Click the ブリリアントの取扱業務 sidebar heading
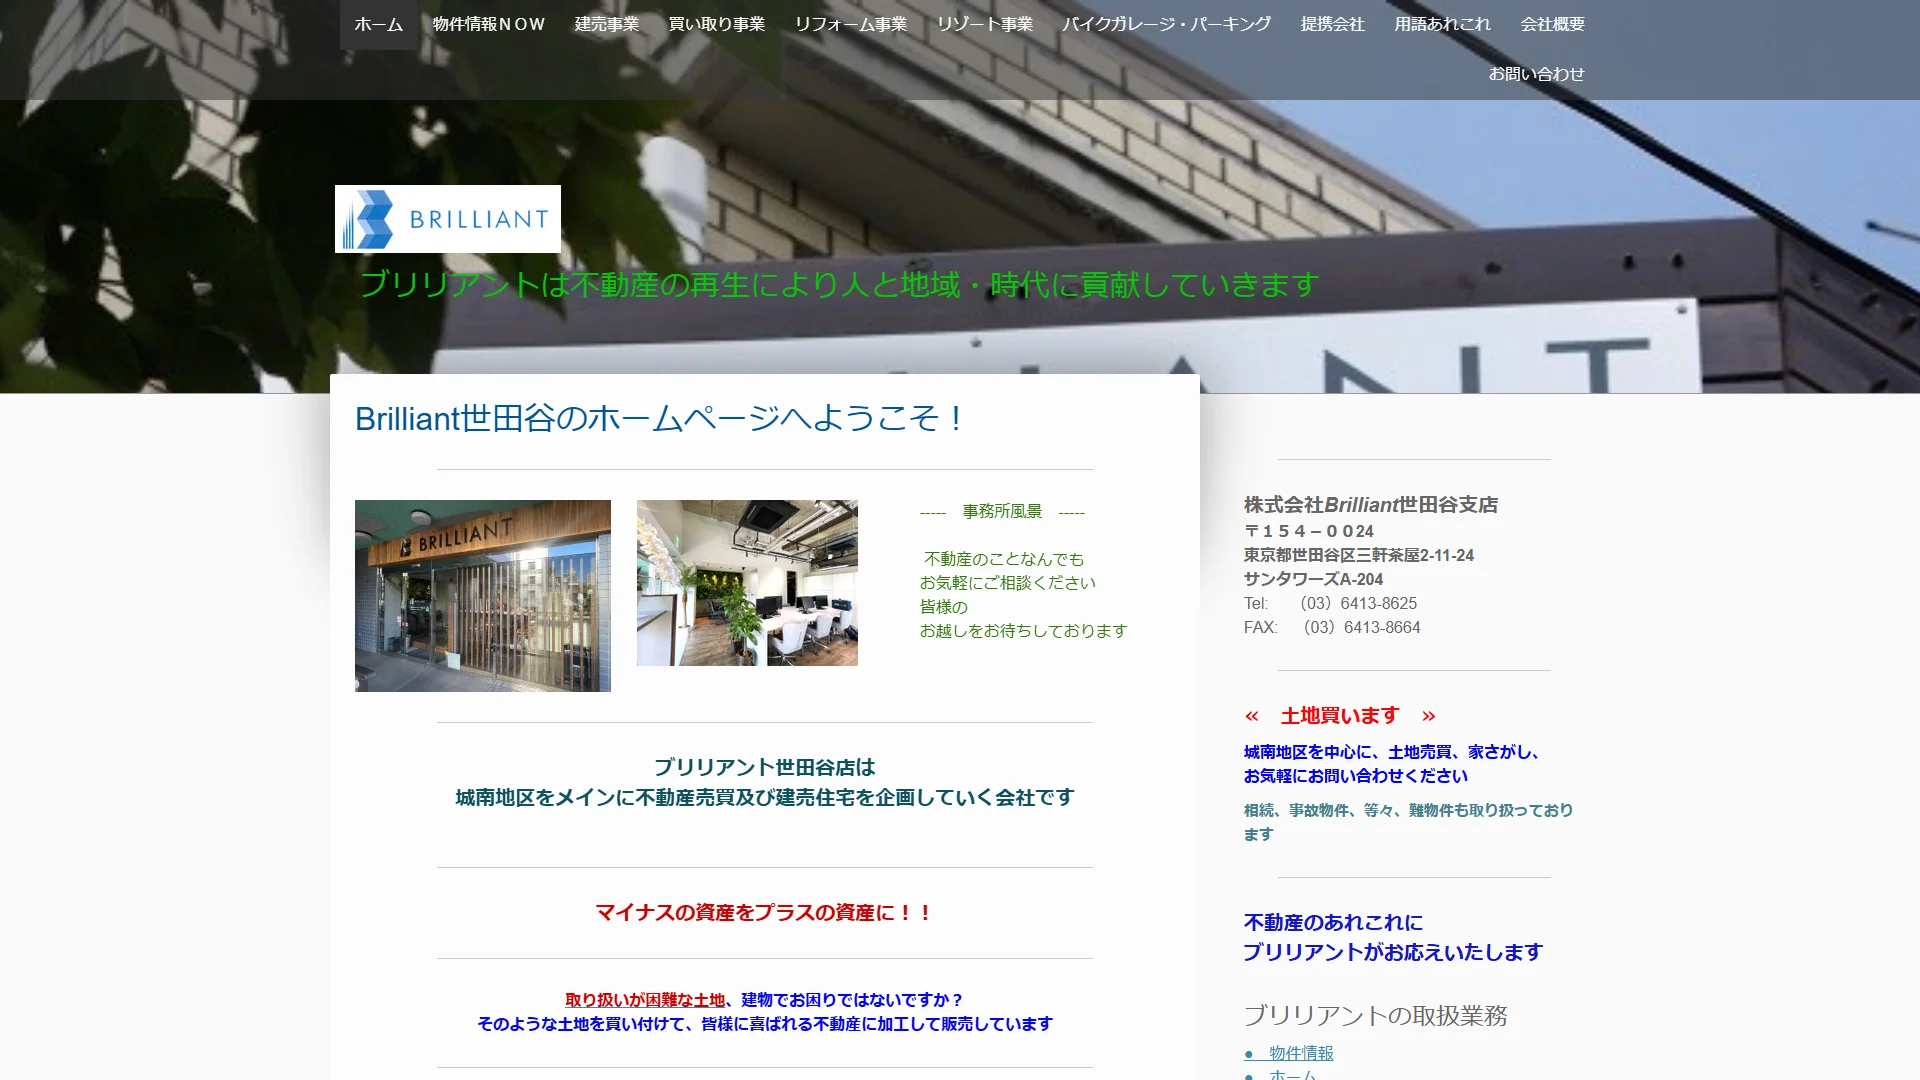 pyautogui.click(x=1376, y=1016)
